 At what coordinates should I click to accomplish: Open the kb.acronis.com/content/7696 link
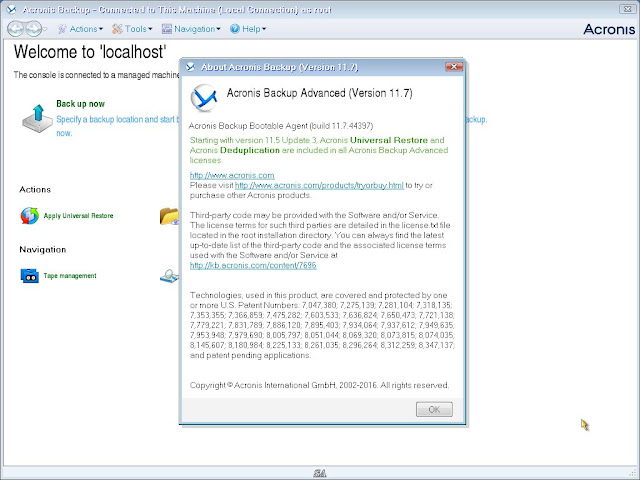253,265
